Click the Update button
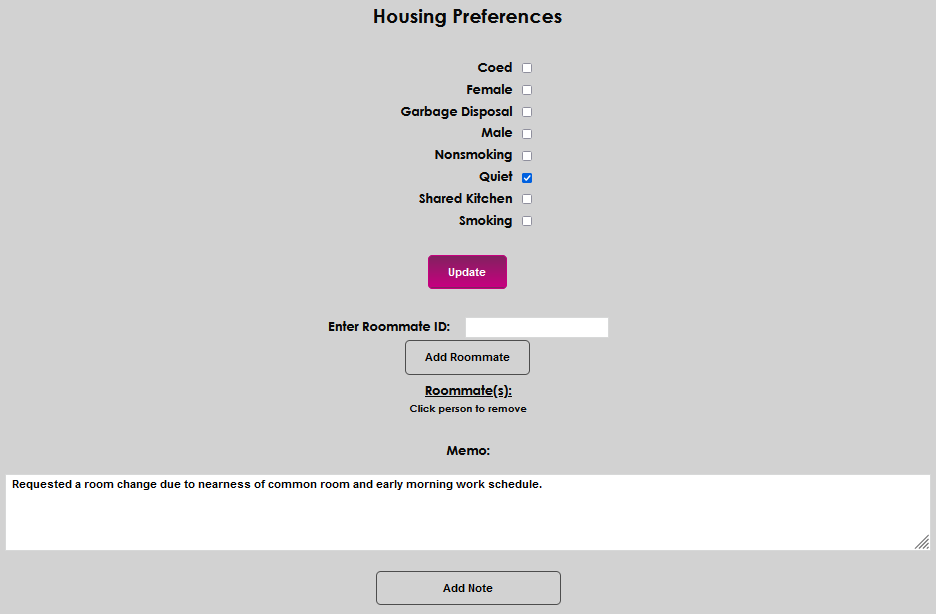This screenshot has height=614, width=936. coord(467,271)
